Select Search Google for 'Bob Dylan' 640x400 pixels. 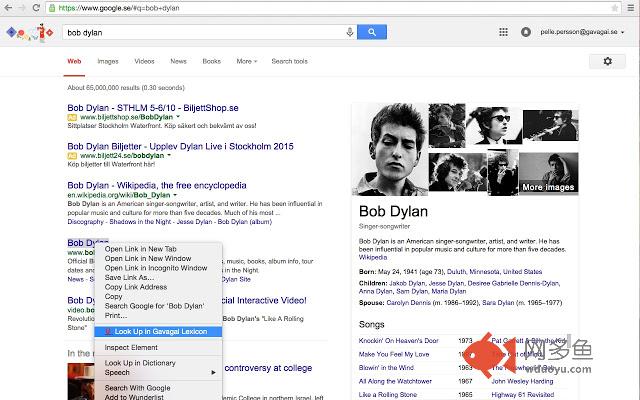pos(158,306)
